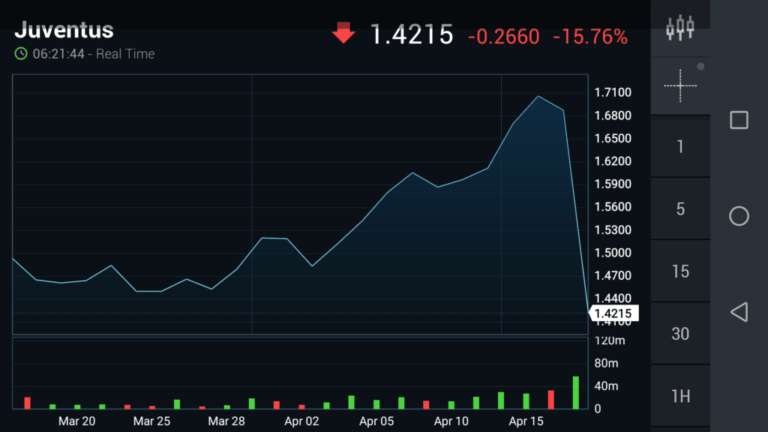Screen dimensions: 768x432
Task: Tap the Juventus instrument title
Action: tap(64, 30)
